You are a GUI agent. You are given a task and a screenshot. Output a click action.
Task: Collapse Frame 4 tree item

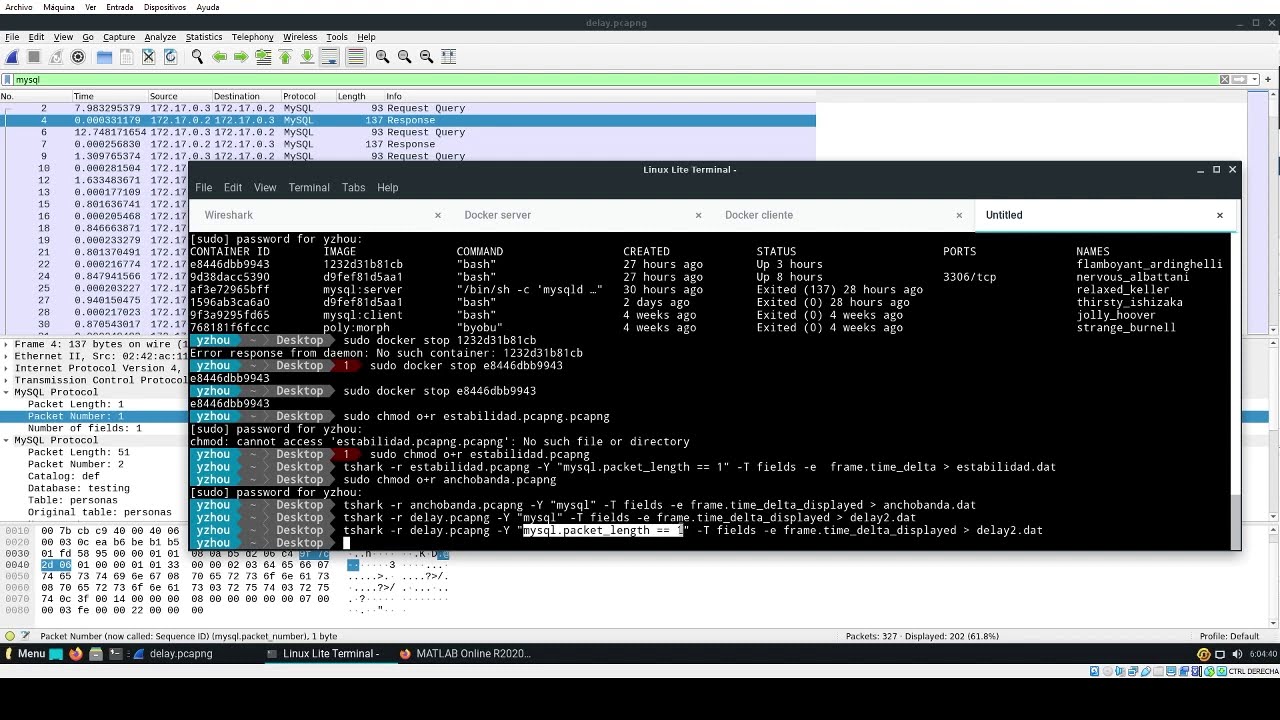click(x=6, y=345)
